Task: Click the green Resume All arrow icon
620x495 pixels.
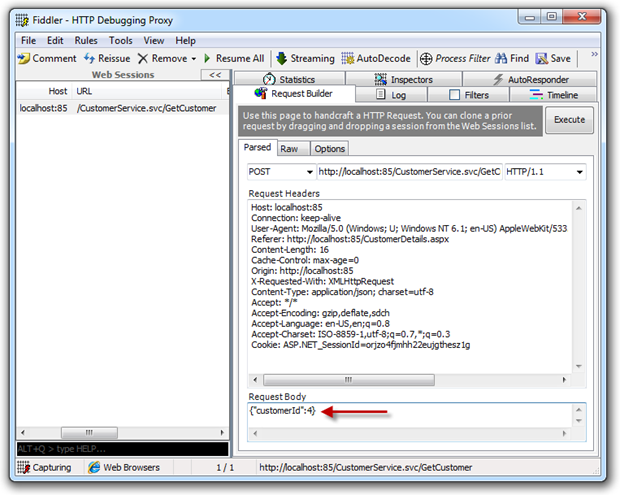Action: click(x=207, y=59)
